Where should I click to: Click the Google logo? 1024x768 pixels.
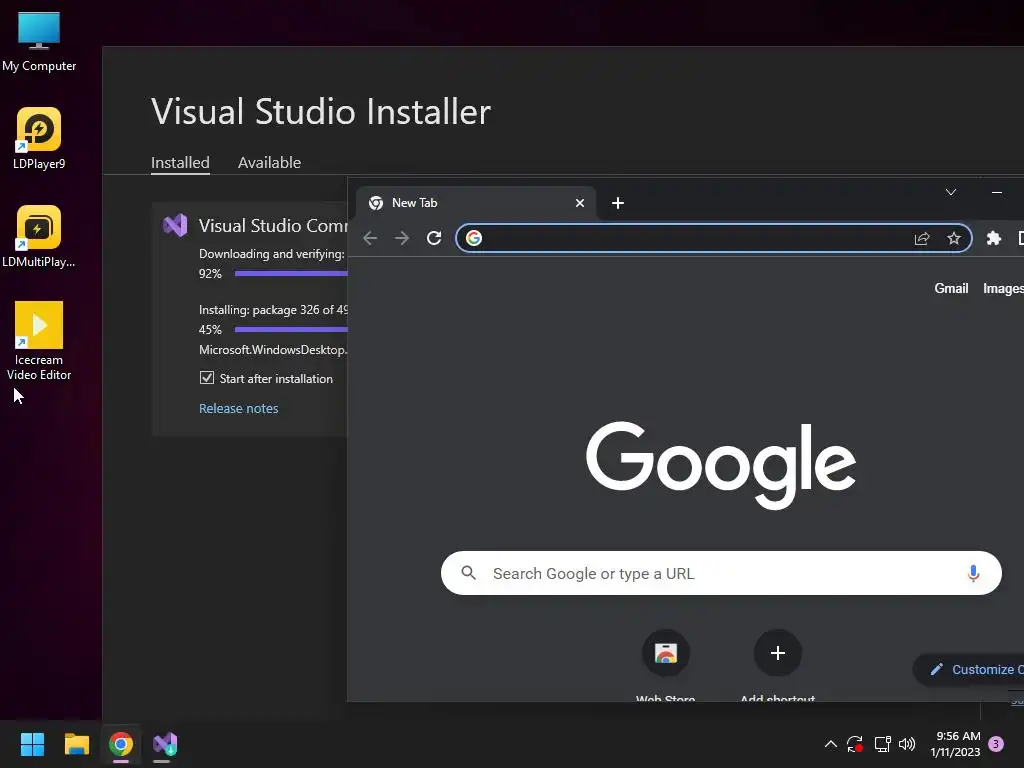[x=721, y=465]
